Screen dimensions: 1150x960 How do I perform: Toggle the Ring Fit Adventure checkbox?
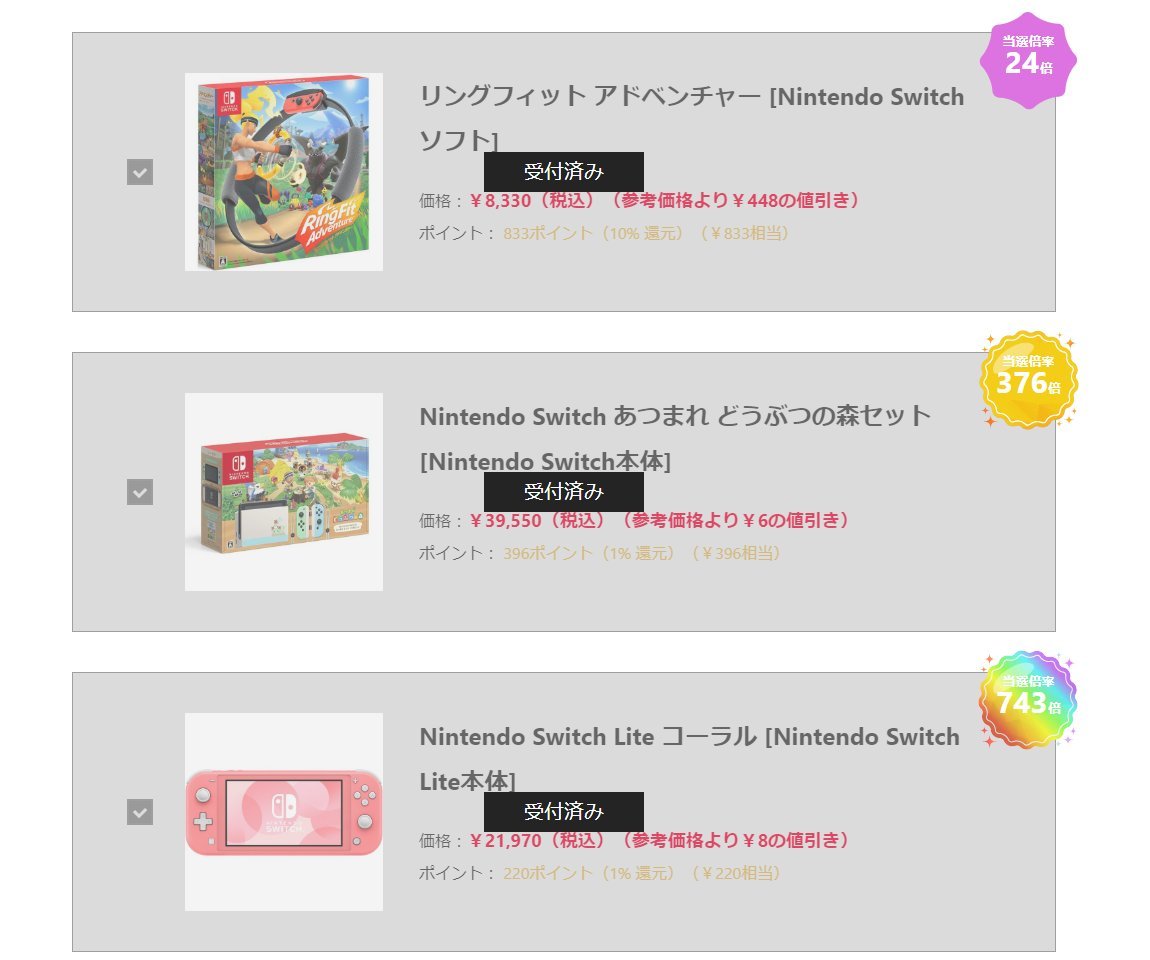click(140, 172)
